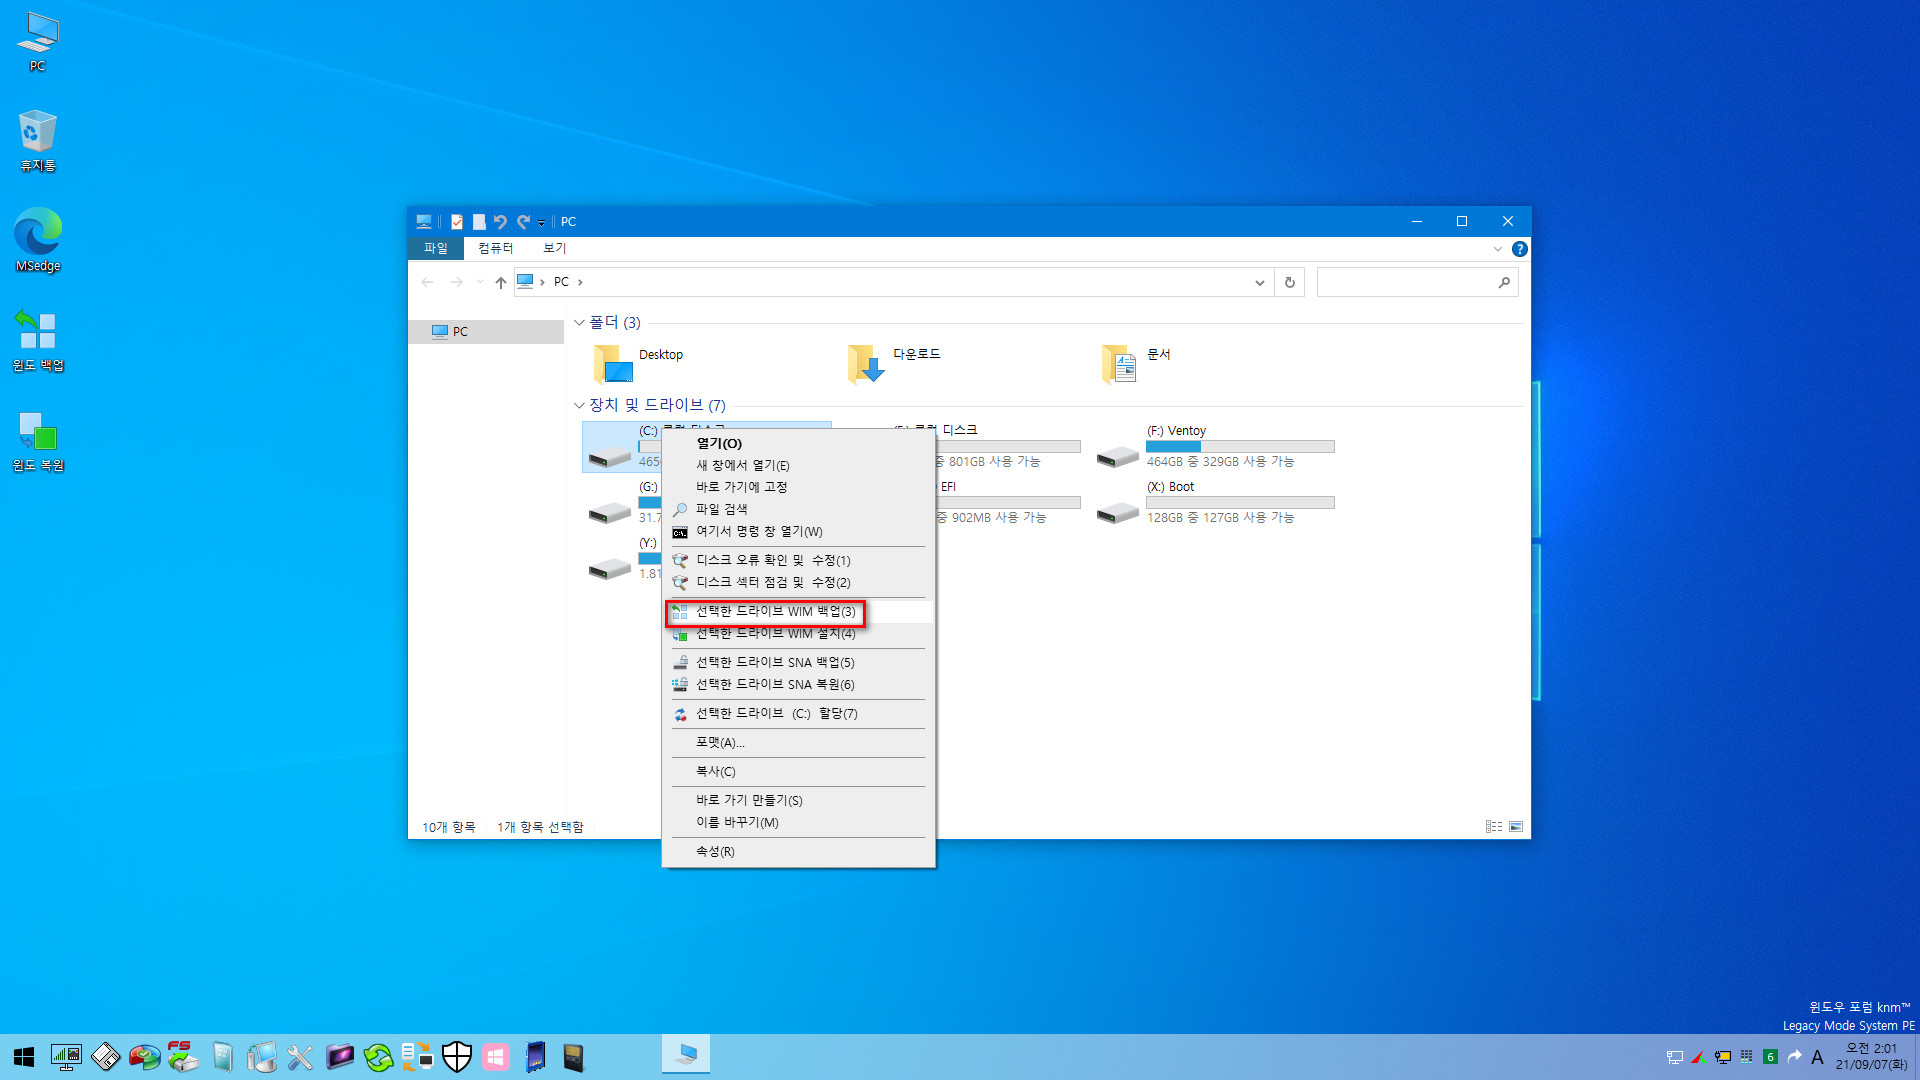This screenshot has height=1080, width=1920.
Task: Open the Recycle Bin (휴지통) desktop icon
Action: pos(38,141)
